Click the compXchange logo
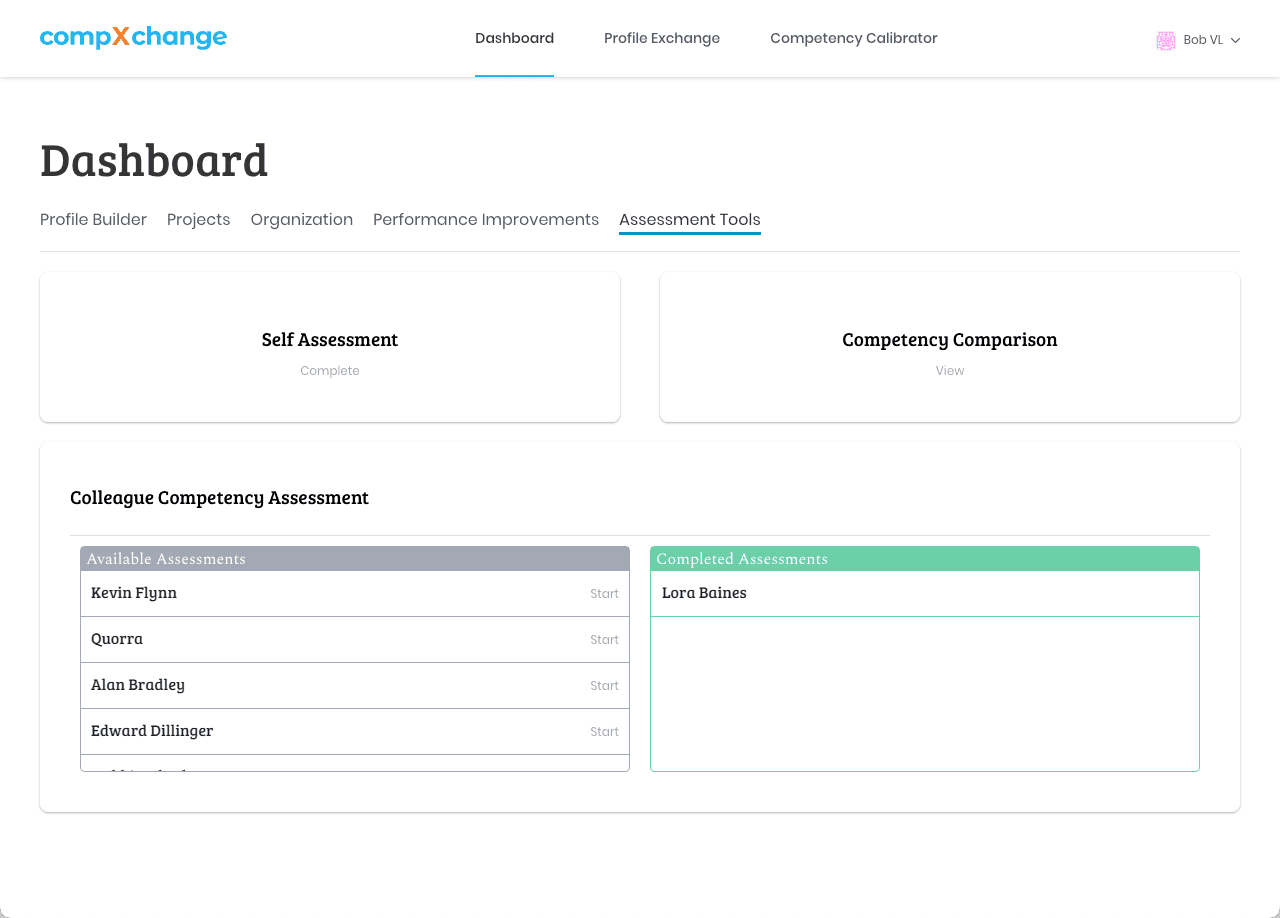Screen dimensions: 1280x918 tap(133, 37)
